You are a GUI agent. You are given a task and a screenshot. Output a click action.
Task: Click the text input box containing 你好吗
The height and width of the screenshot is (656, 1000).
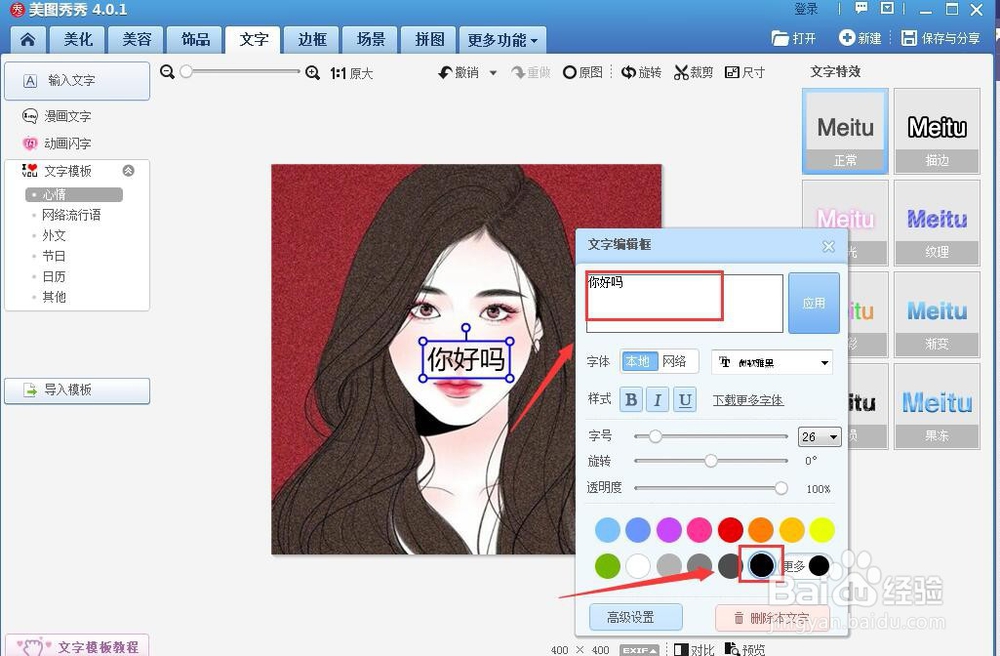[x=684, y=303]
